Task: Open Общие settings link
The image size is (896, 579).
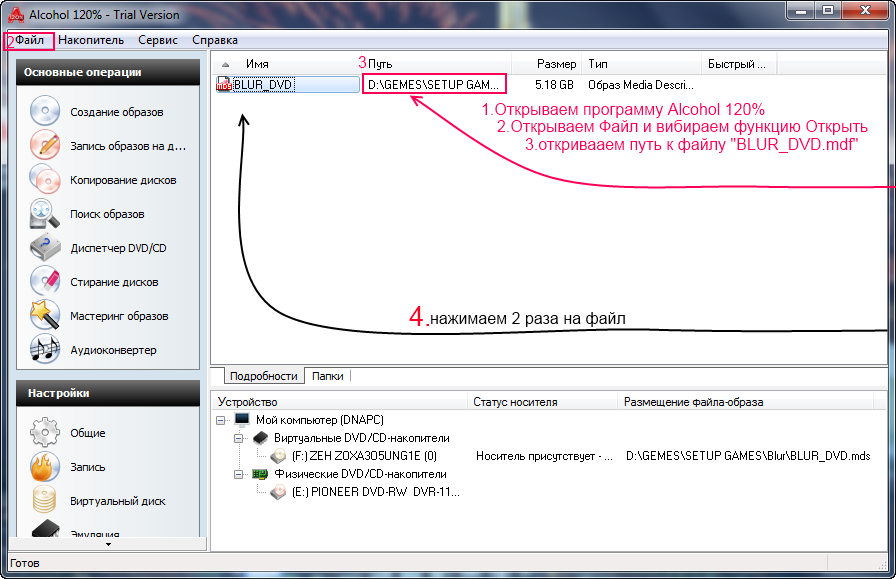Action: [x=87, y=433]
